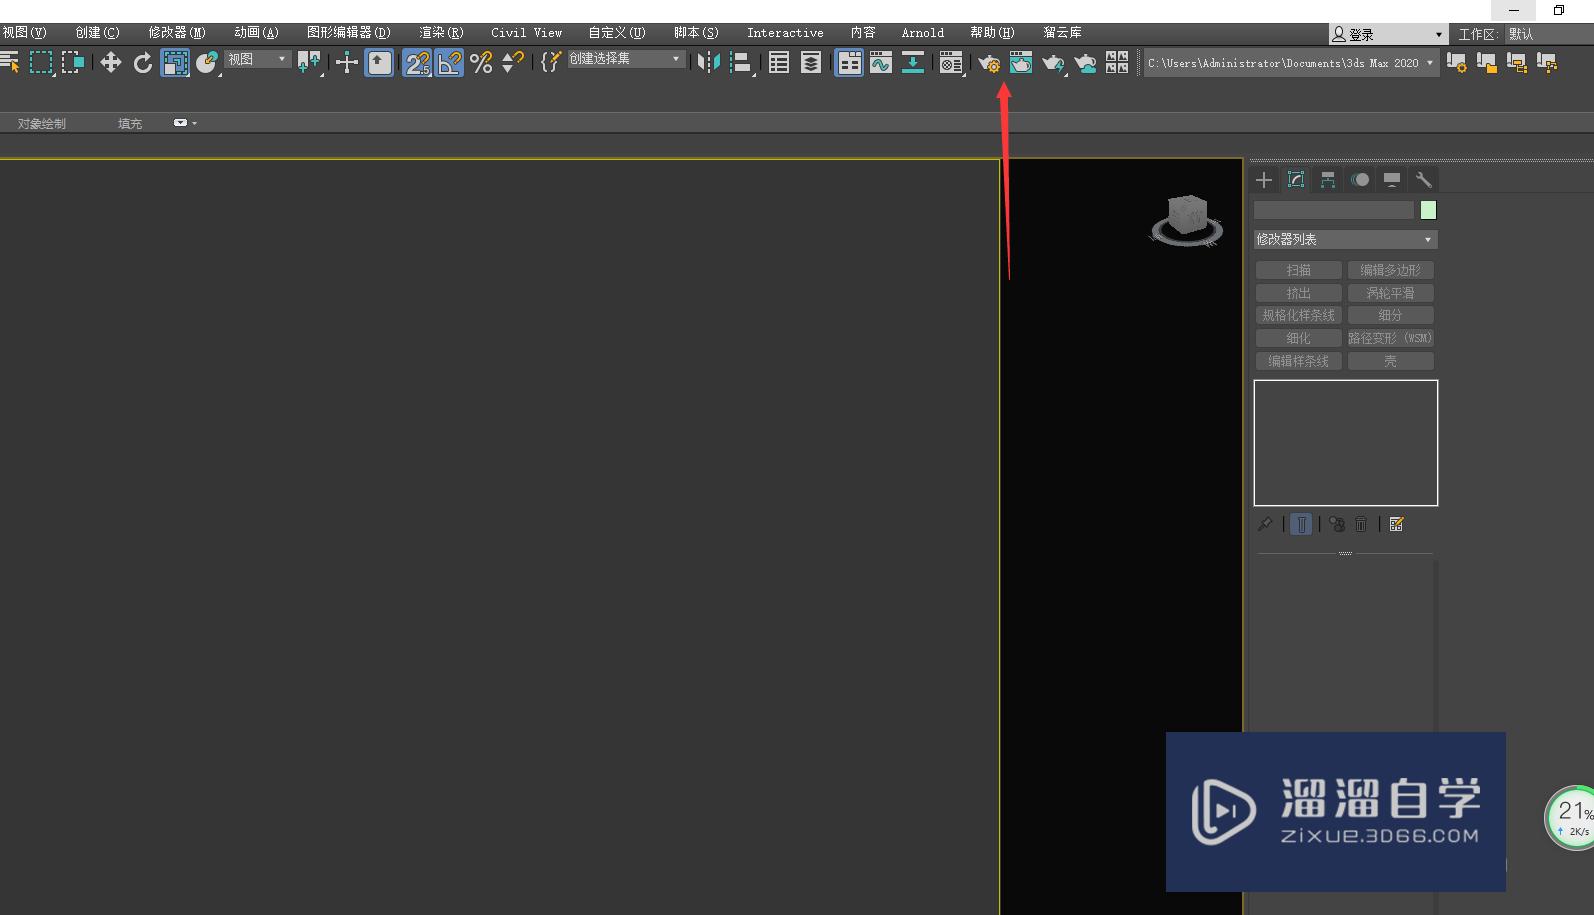Select the Move tool

point(111,63)
